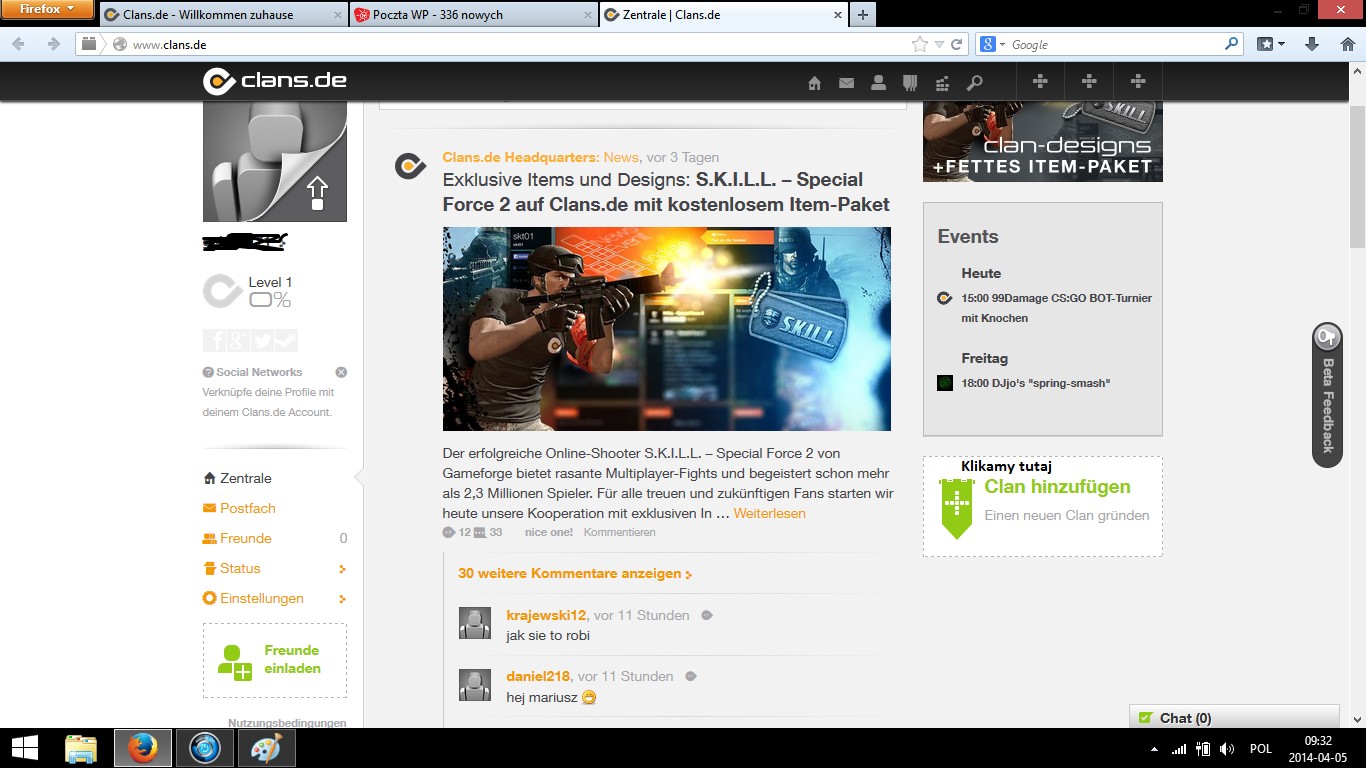Screen dimensions: 1366x768
Task: Click the like icon beside daniel218's comment
Action: click(x=691, y=676)
